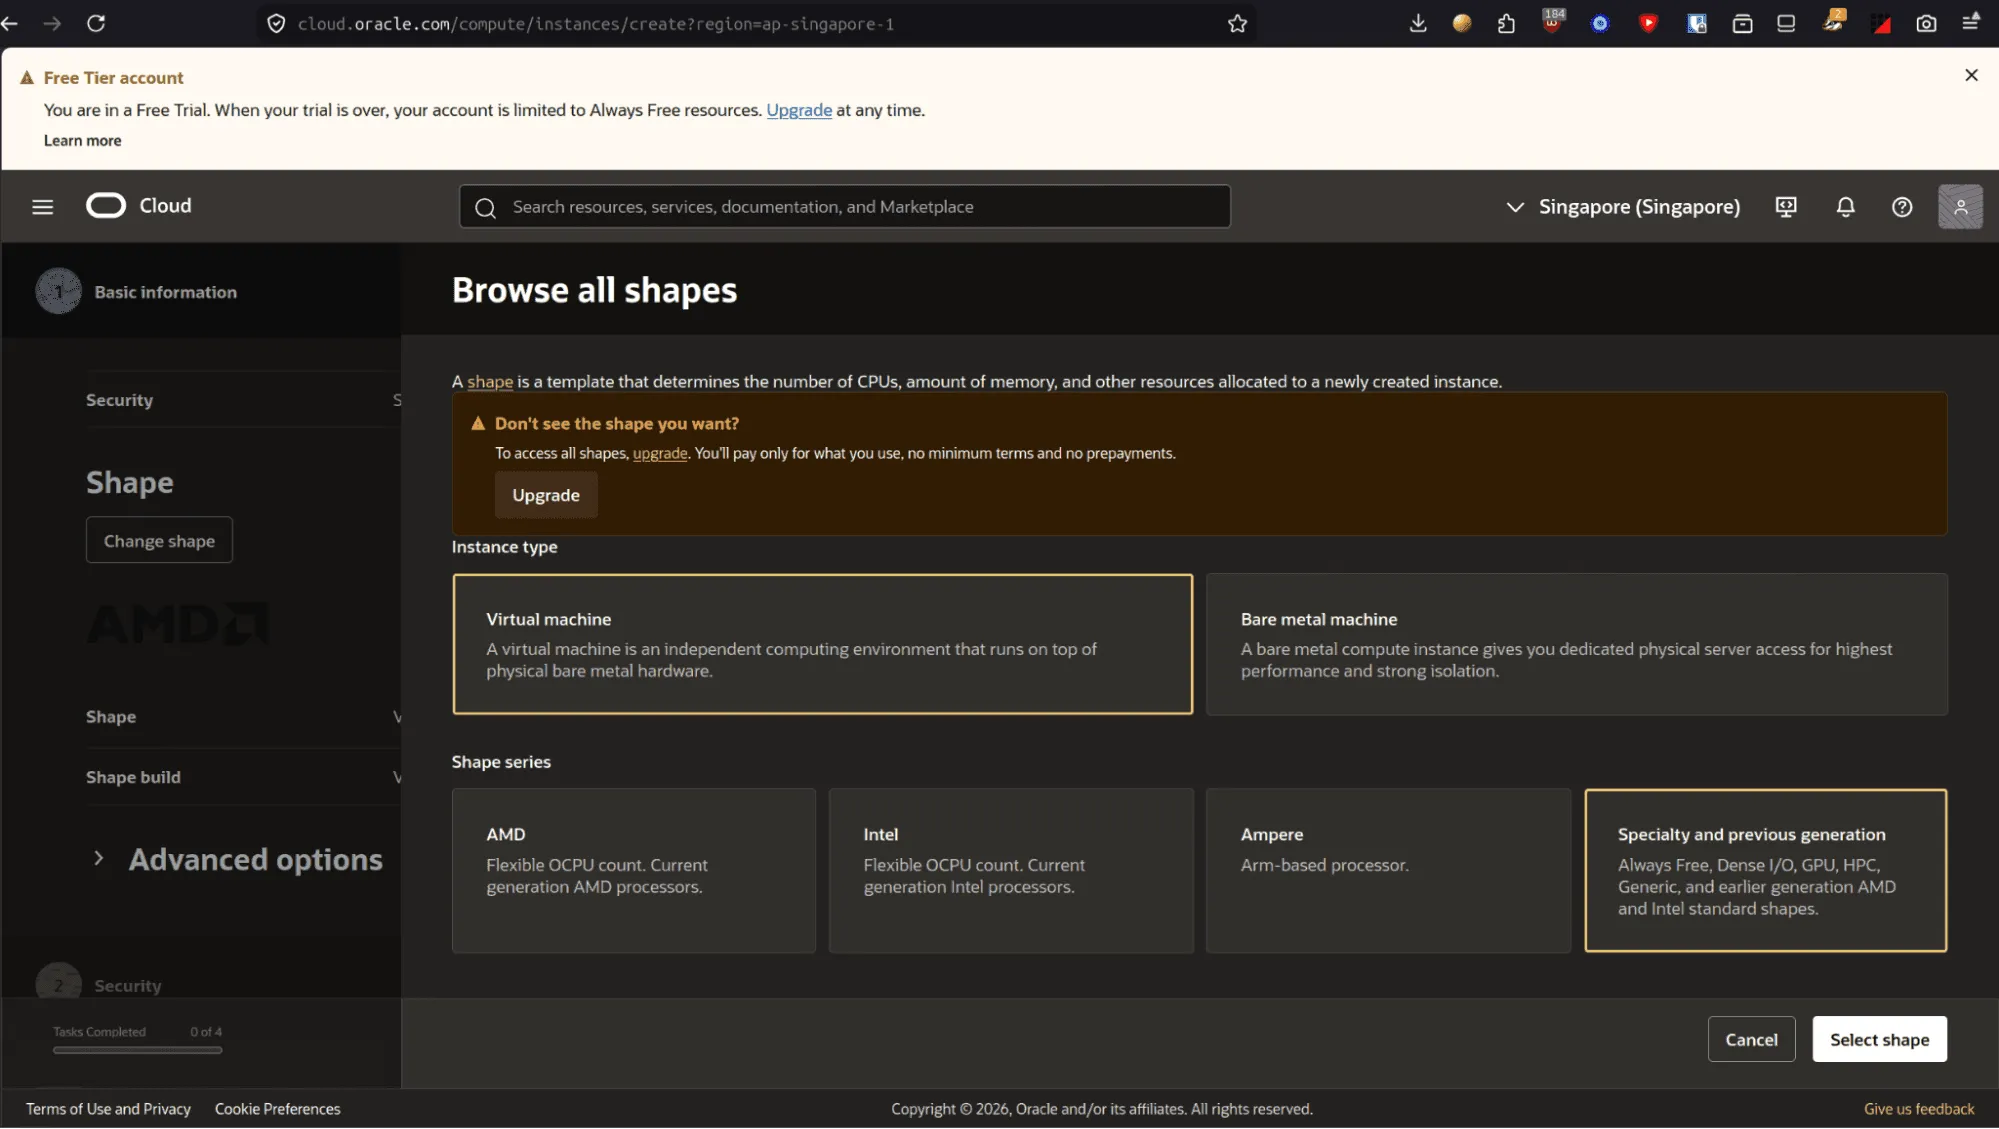
Task: Click the uBlock shield icon with 184 badge
Action: [x=1553, y=21]
